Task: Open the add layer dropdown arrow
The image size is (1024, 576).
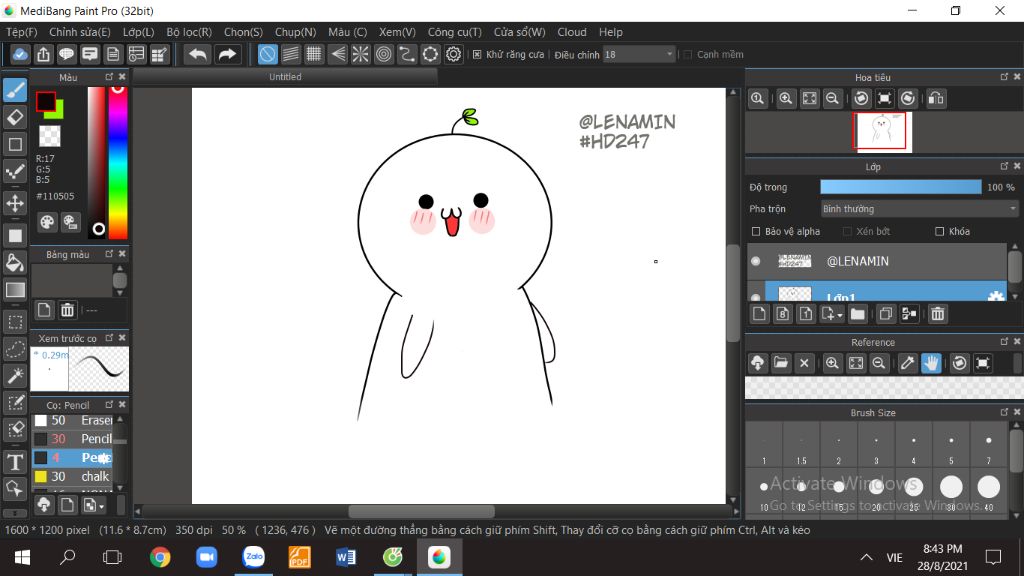Action: (x=840, y=315)
